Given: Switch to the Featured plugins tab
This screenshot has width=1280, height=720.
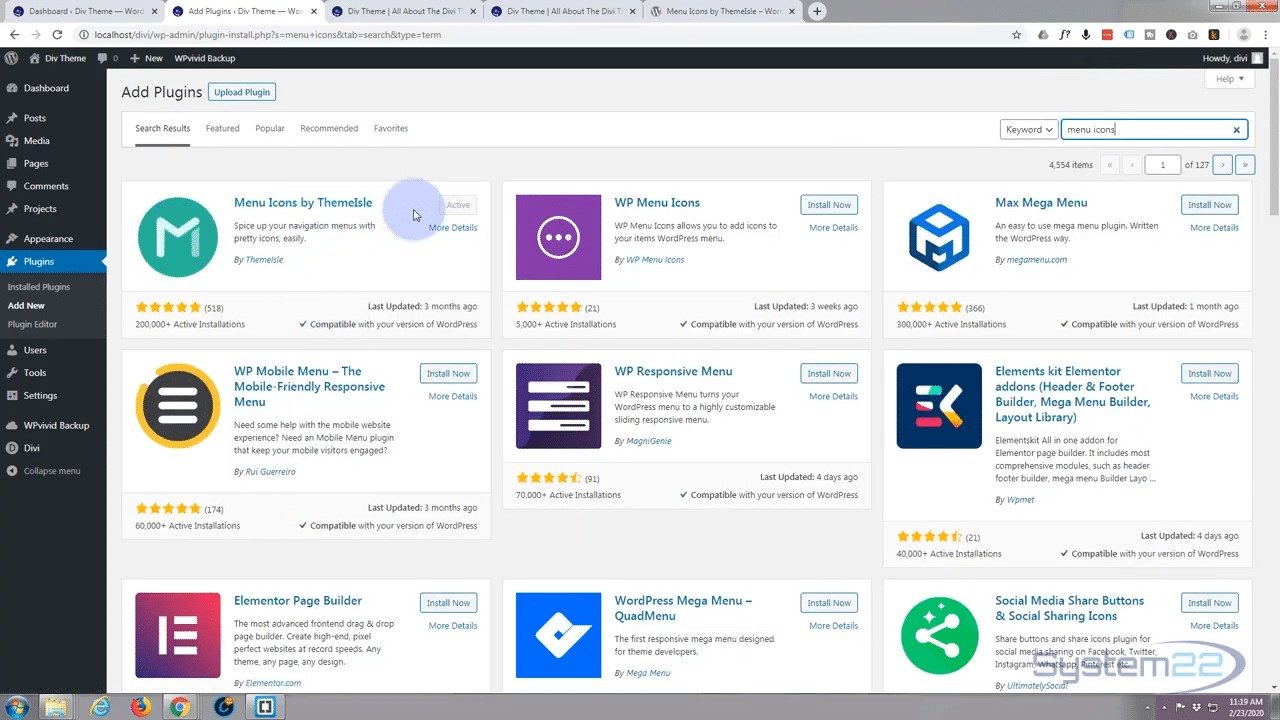Looking at the screenshot, I should click(x=222, y=128).
